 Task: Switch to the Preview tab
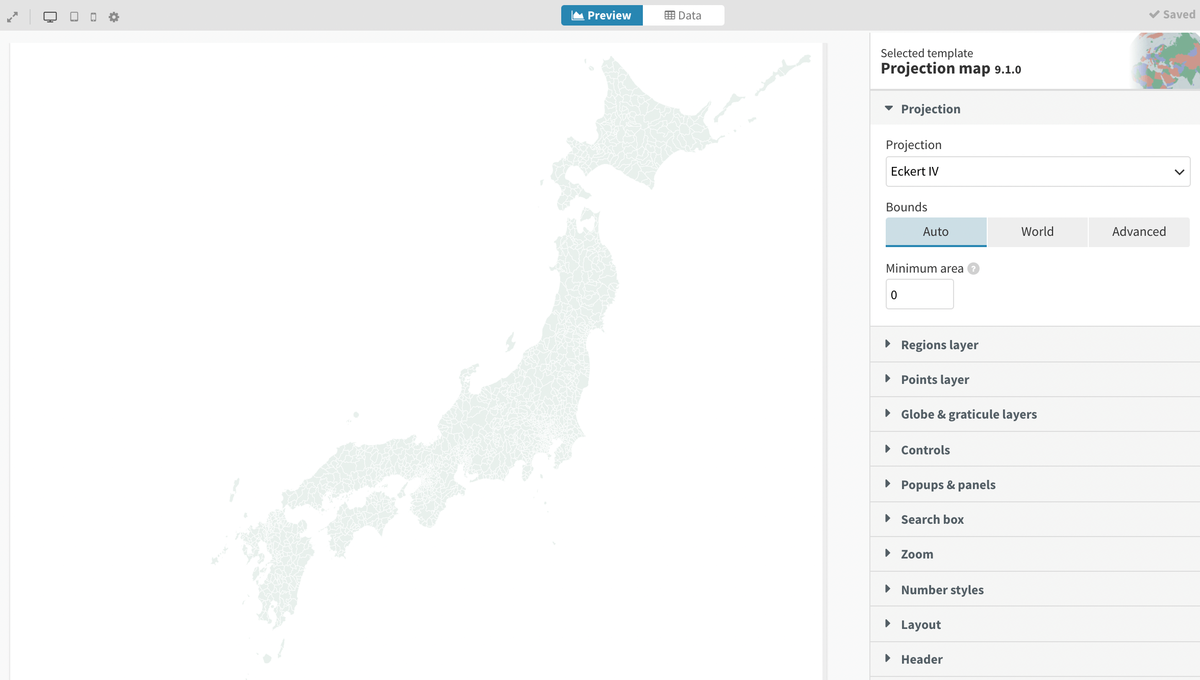602,15
